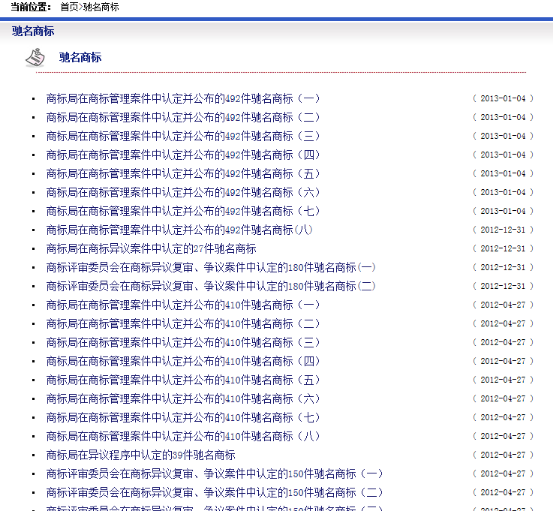Viewport: 554px width, 512px height.
Task: Open 410件驰名商标(六) article link
Action: click(183, 399)
